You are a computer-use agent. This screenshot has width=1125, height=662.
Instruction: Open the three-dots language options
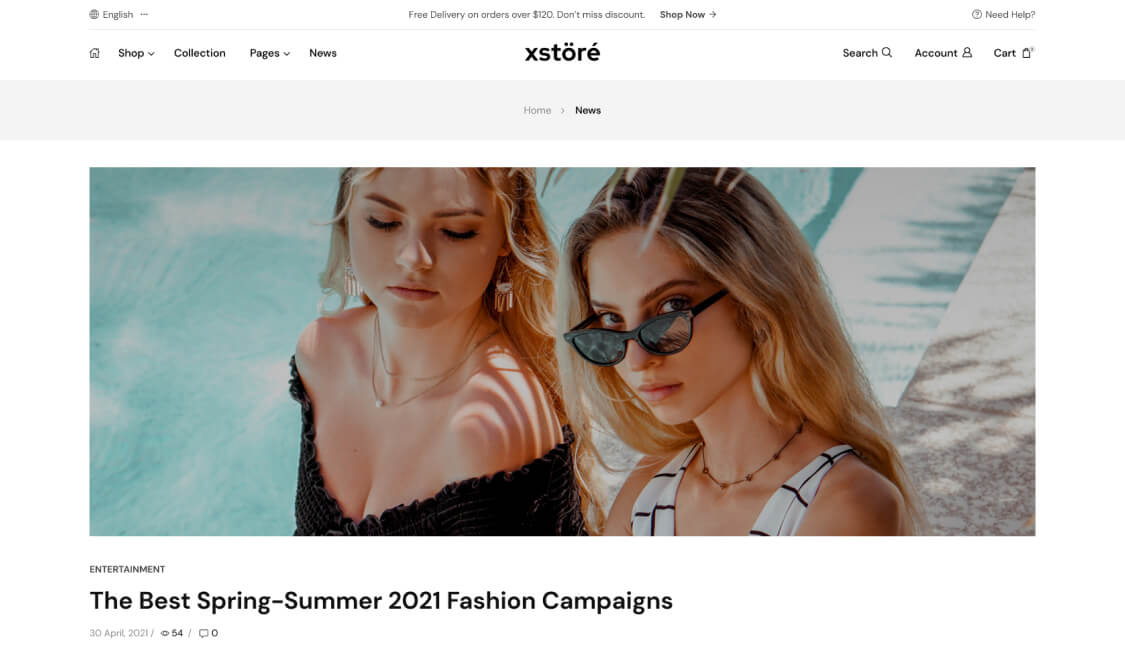(x=144, y=14)
